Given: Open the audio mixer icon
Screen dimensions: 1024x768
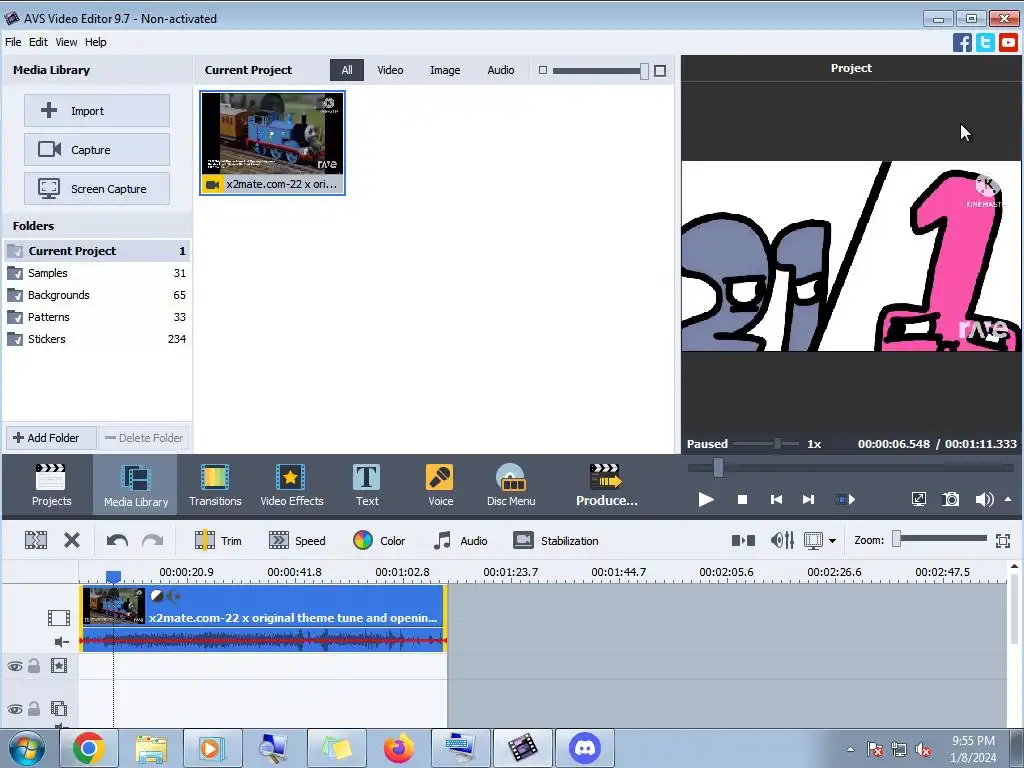Looking at the screenshot, I should pos(782,541).
